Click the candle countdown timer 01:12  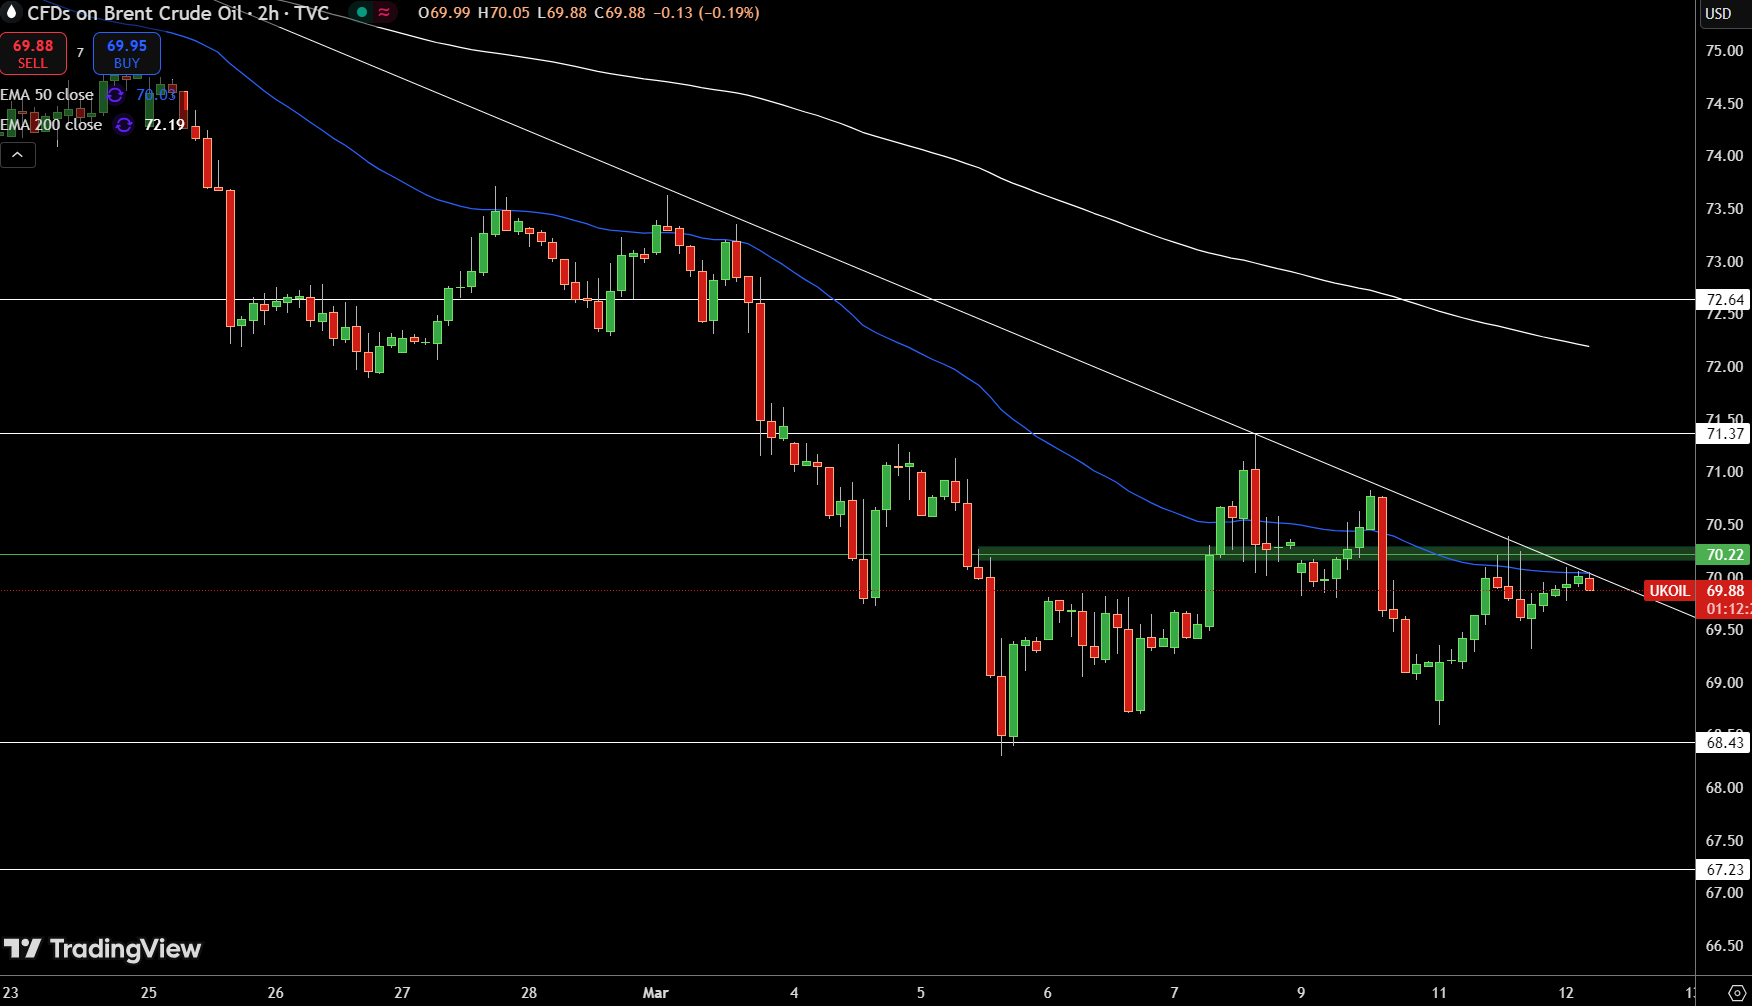pos(1728,609)
